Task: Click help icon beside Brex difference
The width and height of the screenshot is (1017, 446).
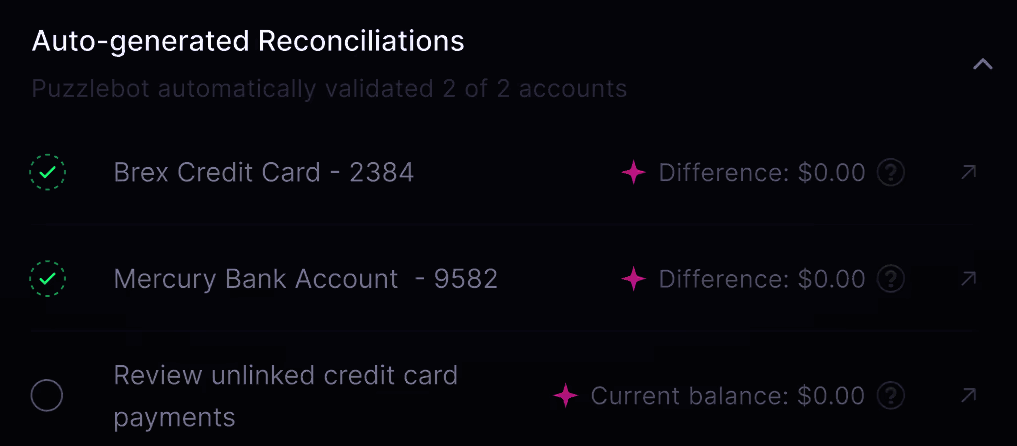Action: [890, 173]
